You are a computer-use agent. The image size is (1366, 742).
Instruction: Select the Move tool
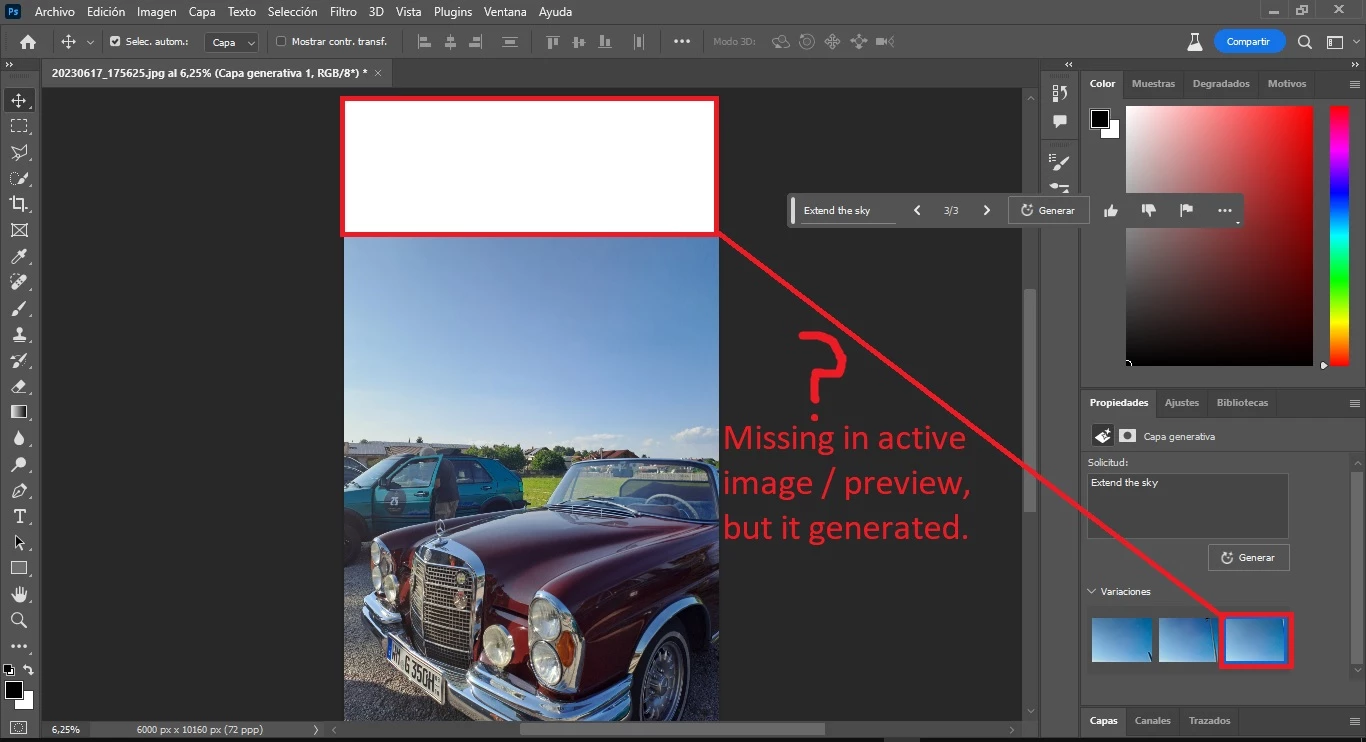coord(19,100)
